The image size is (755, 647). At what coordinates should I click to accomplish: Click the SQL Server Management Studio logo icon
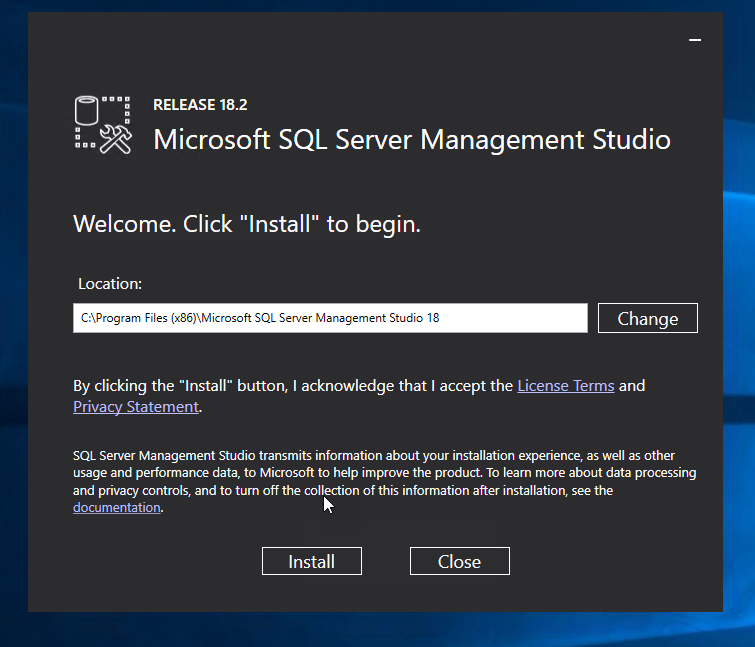pyautogui.click(x=103, y=125)
